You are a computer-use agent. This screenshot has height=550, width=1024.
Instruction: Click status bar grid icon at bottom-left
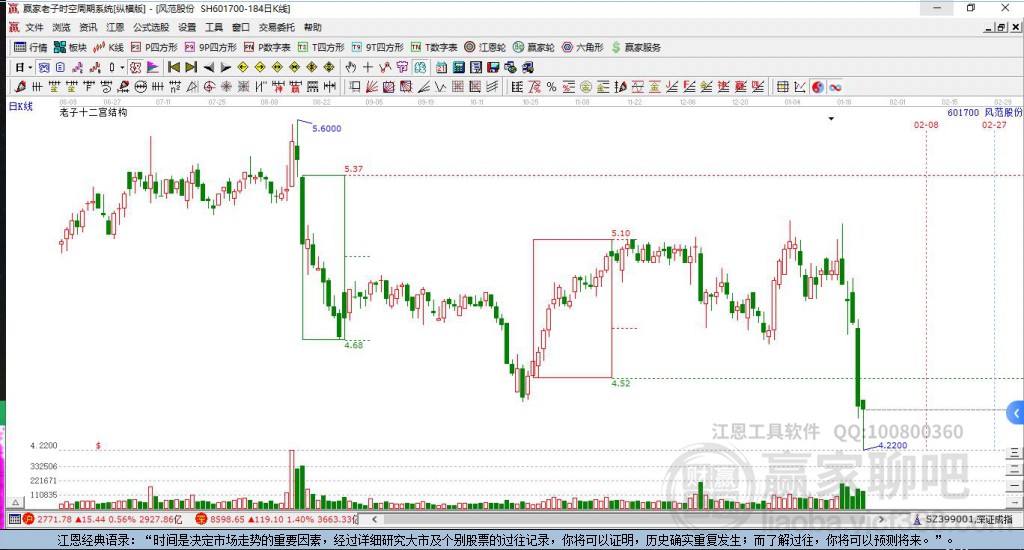coord(14,519)
